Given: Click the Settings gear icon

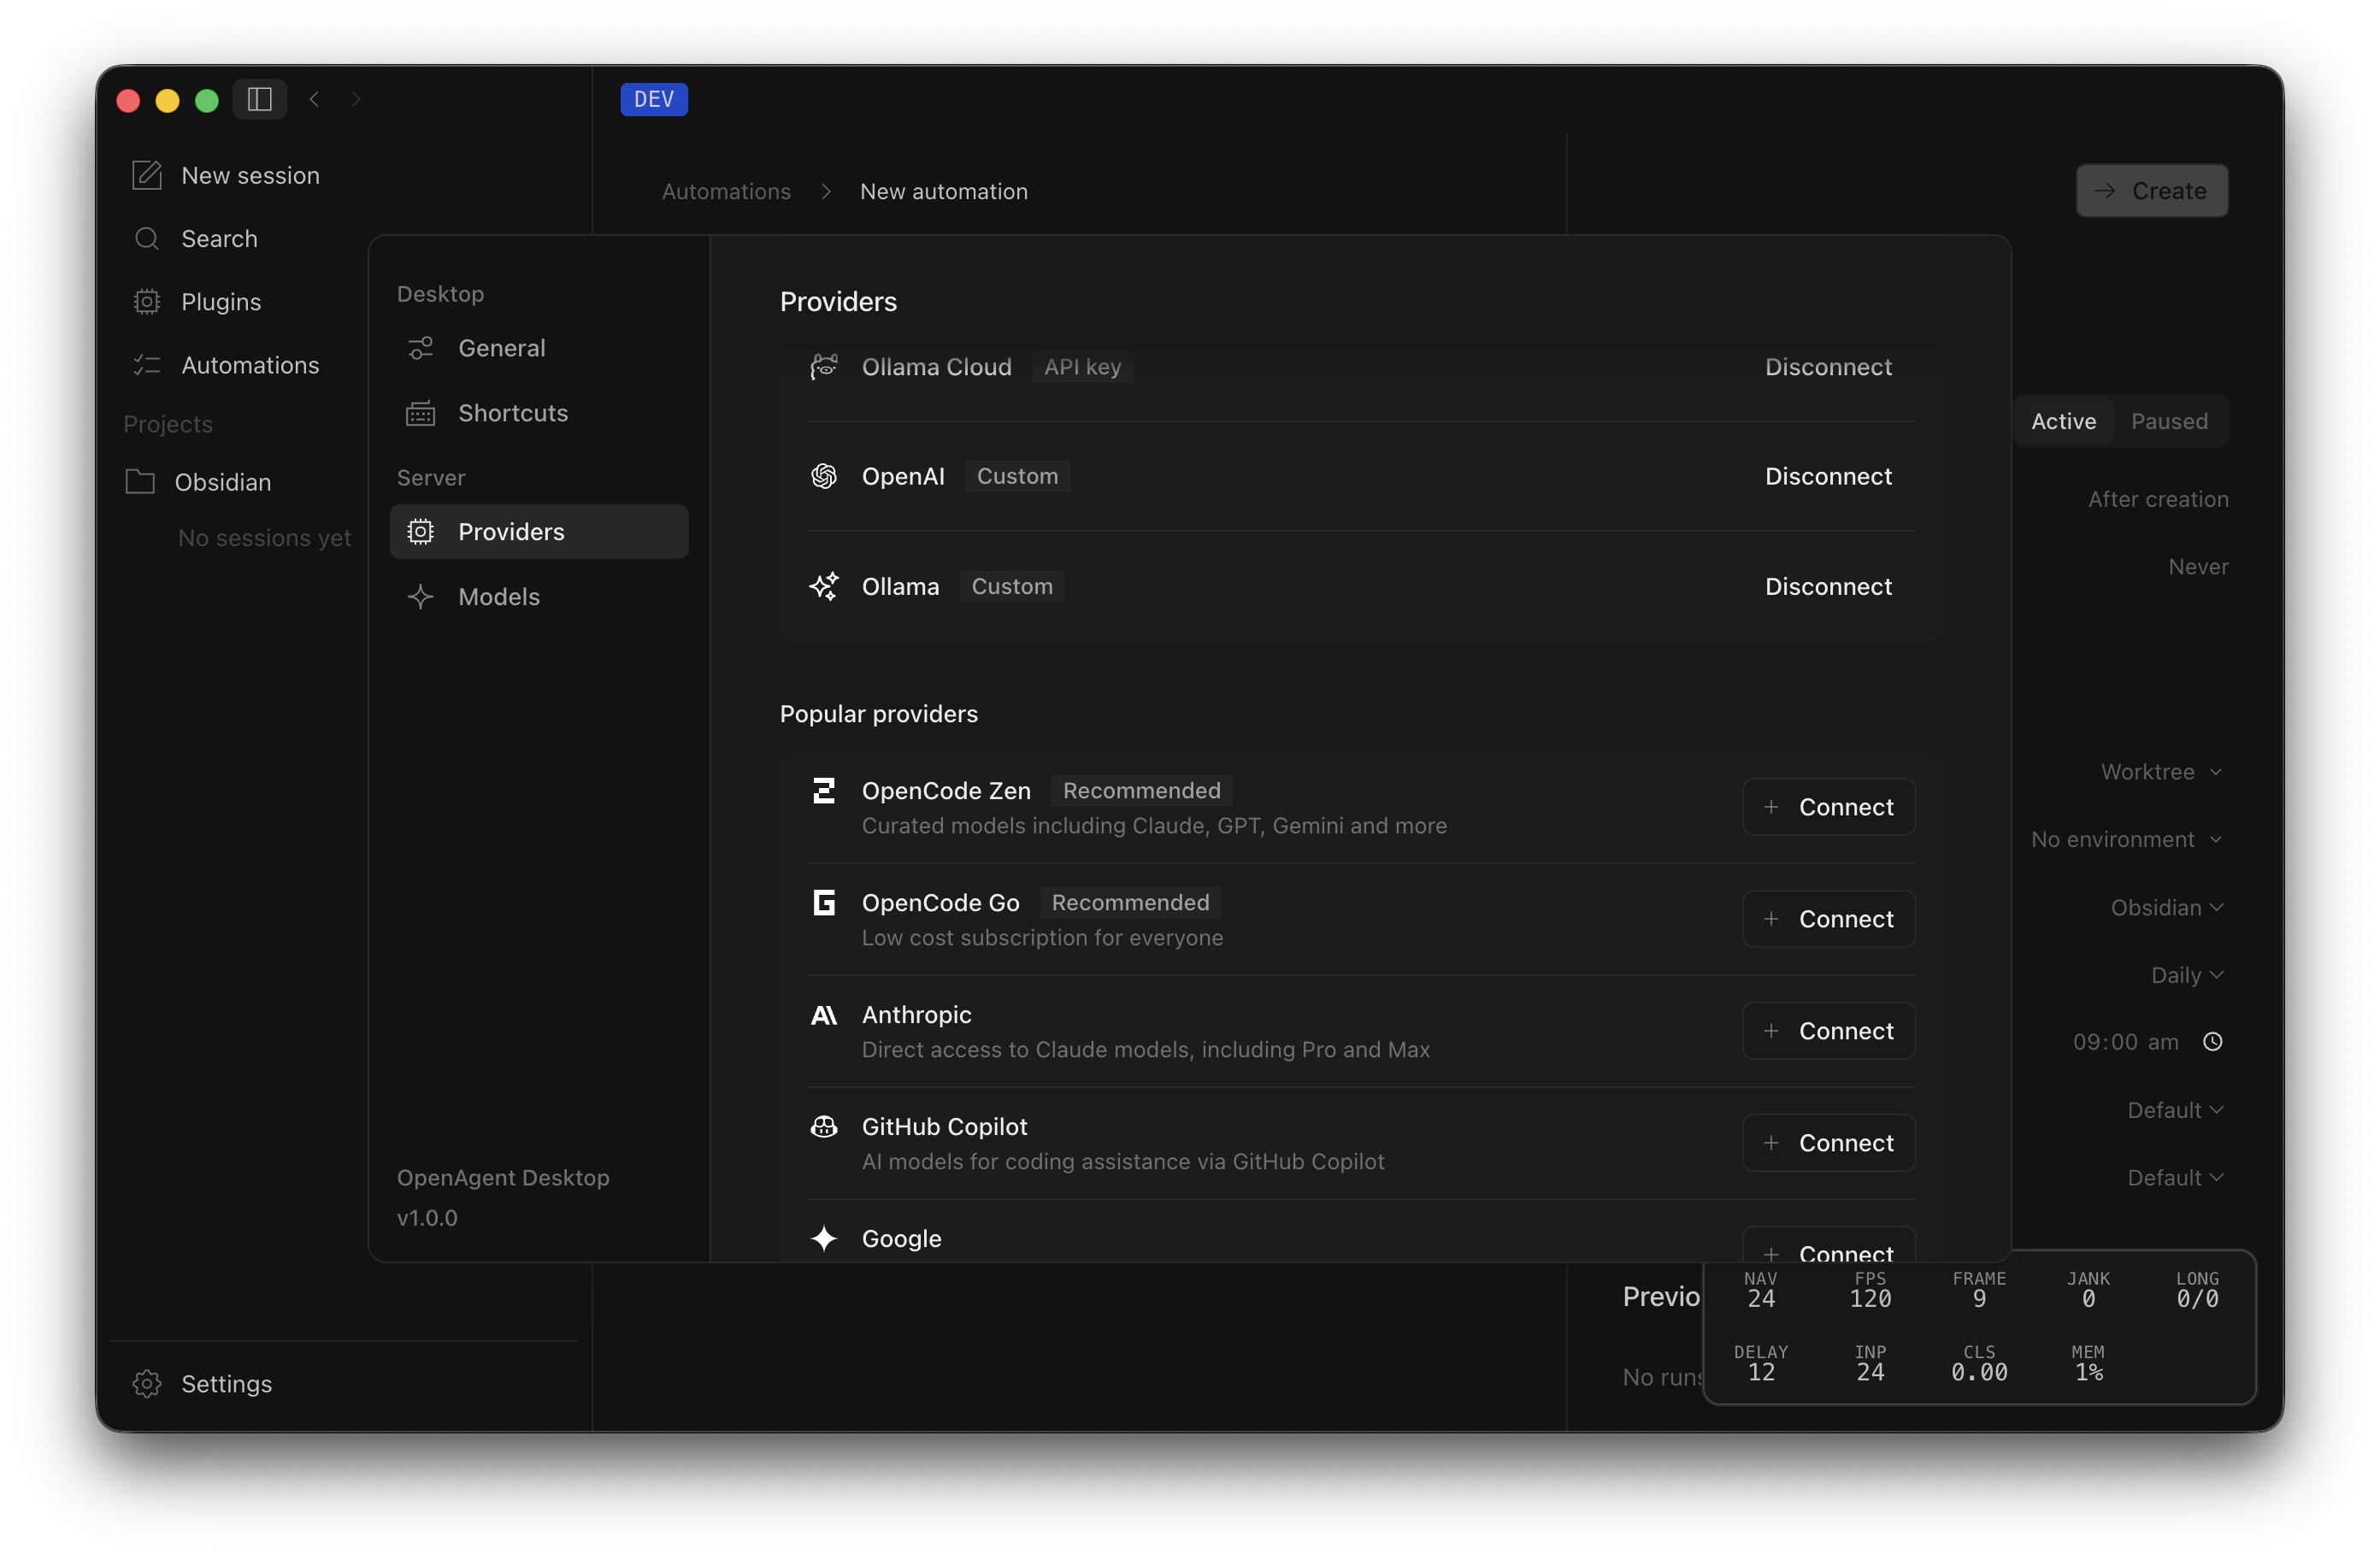Looking at the screenshot, I should pos(147,1383).
